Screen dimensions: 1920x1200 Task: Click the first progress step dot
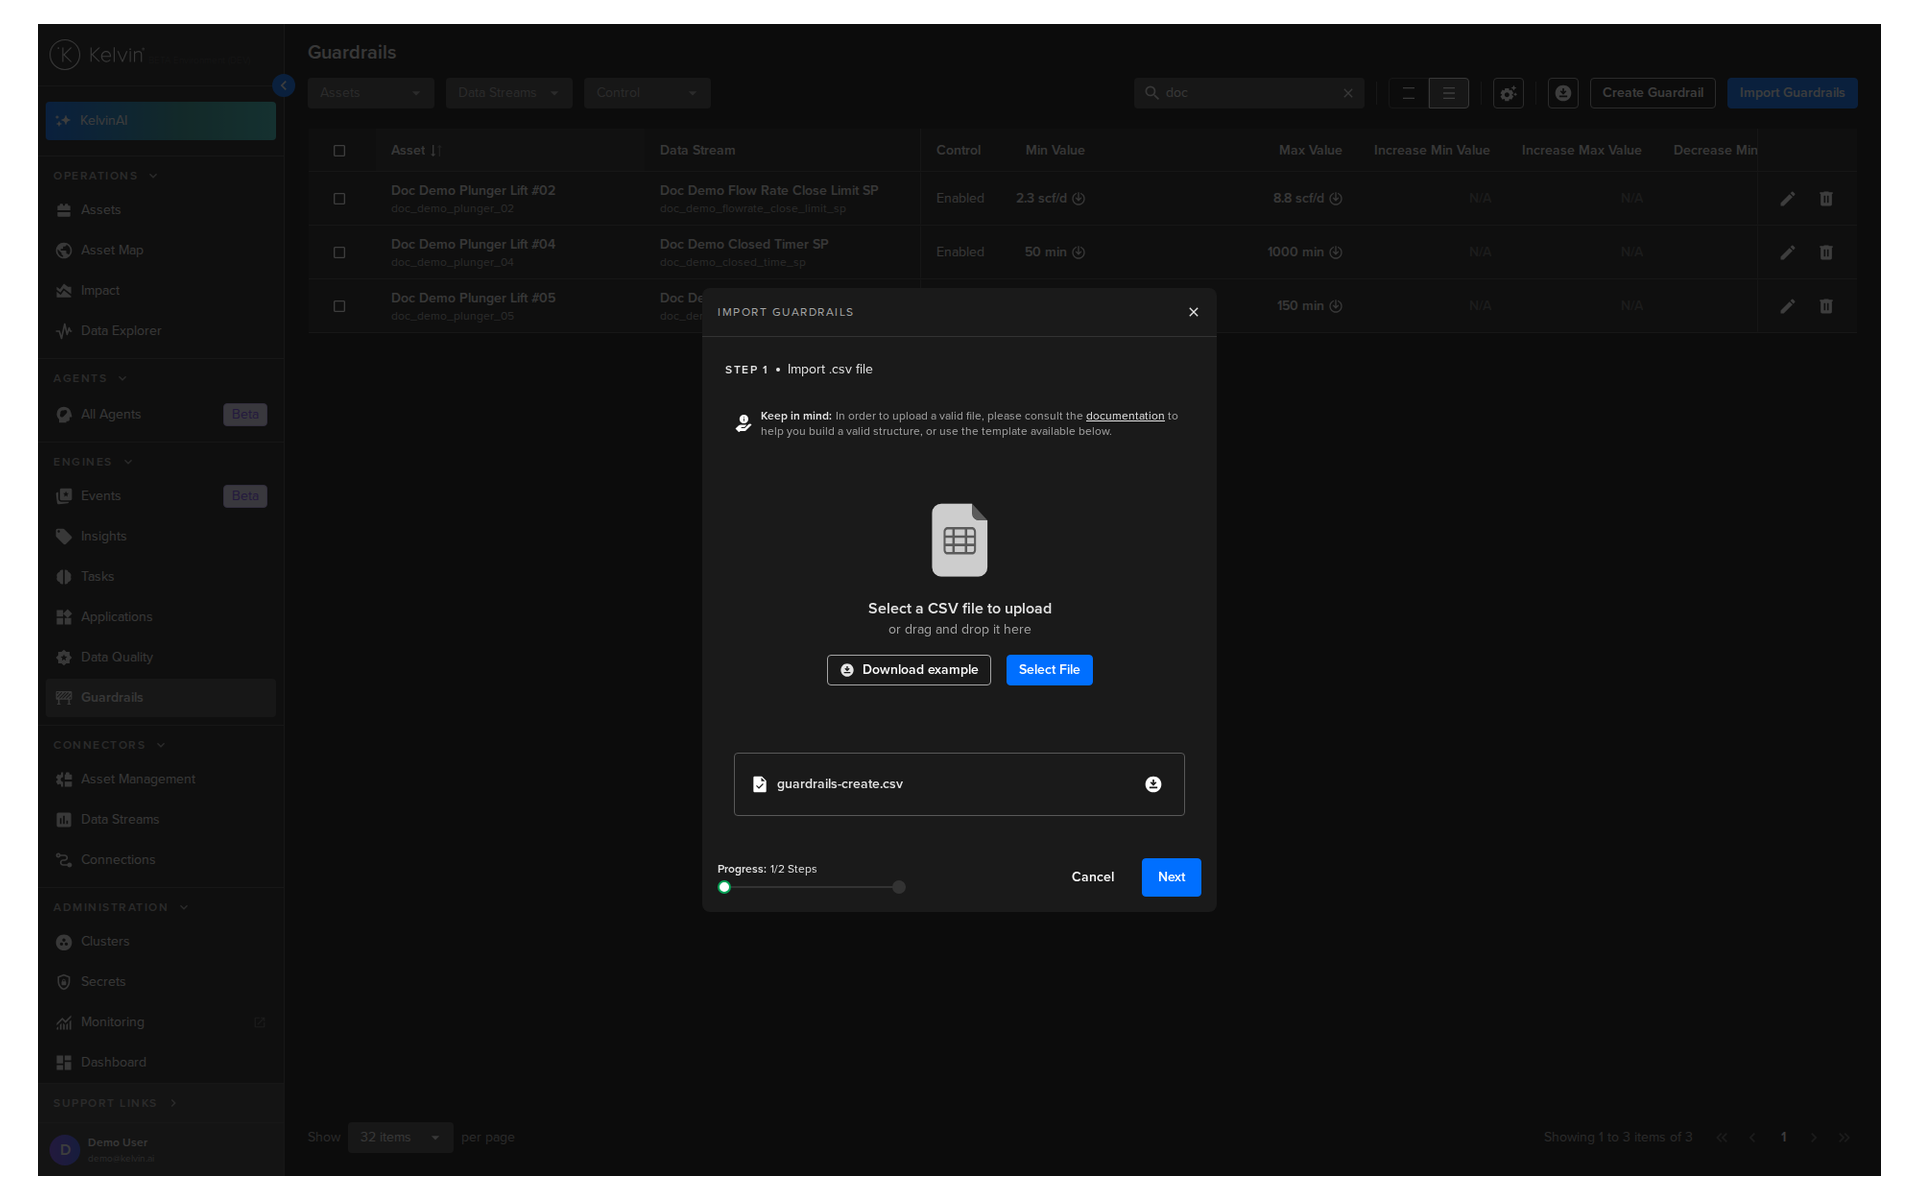point(724,887)
